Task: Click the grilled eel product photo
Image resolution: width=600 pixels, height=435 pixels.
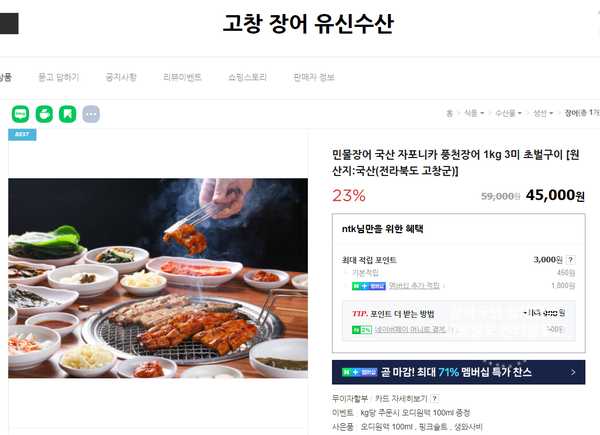Action: [x=158, y=278]
